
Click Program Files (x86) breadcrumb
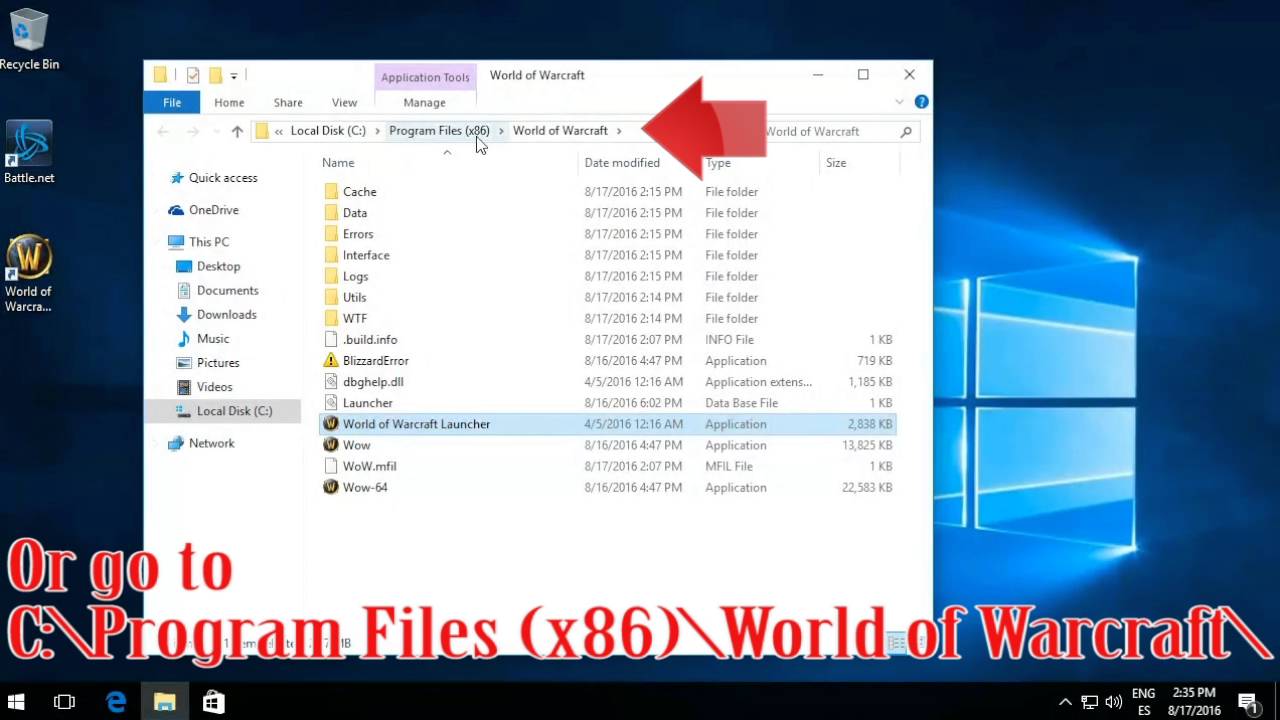[x=439, y=131]
